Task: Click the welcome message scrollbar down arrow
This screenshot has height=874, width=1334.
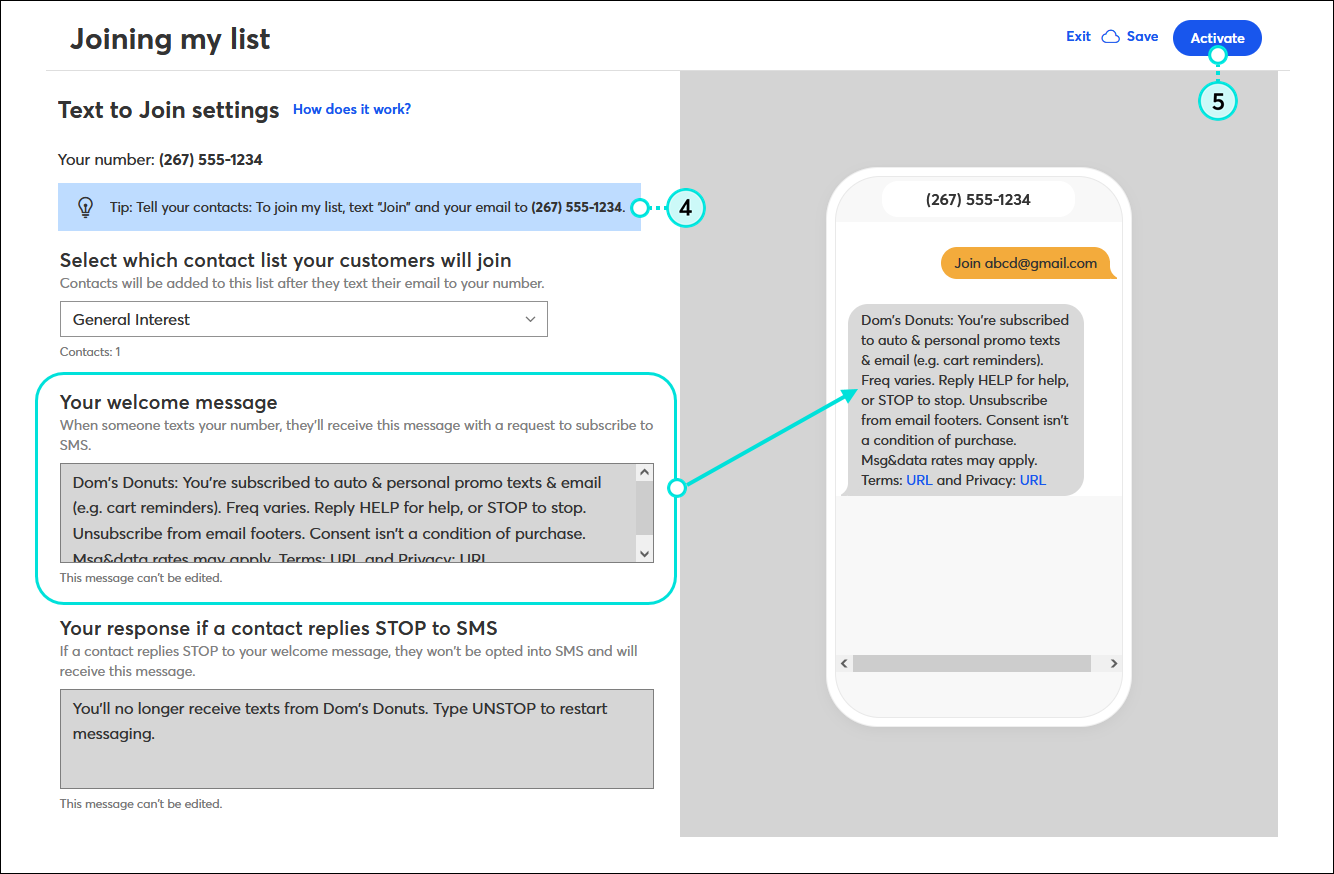Action: [x=644, y=553]
